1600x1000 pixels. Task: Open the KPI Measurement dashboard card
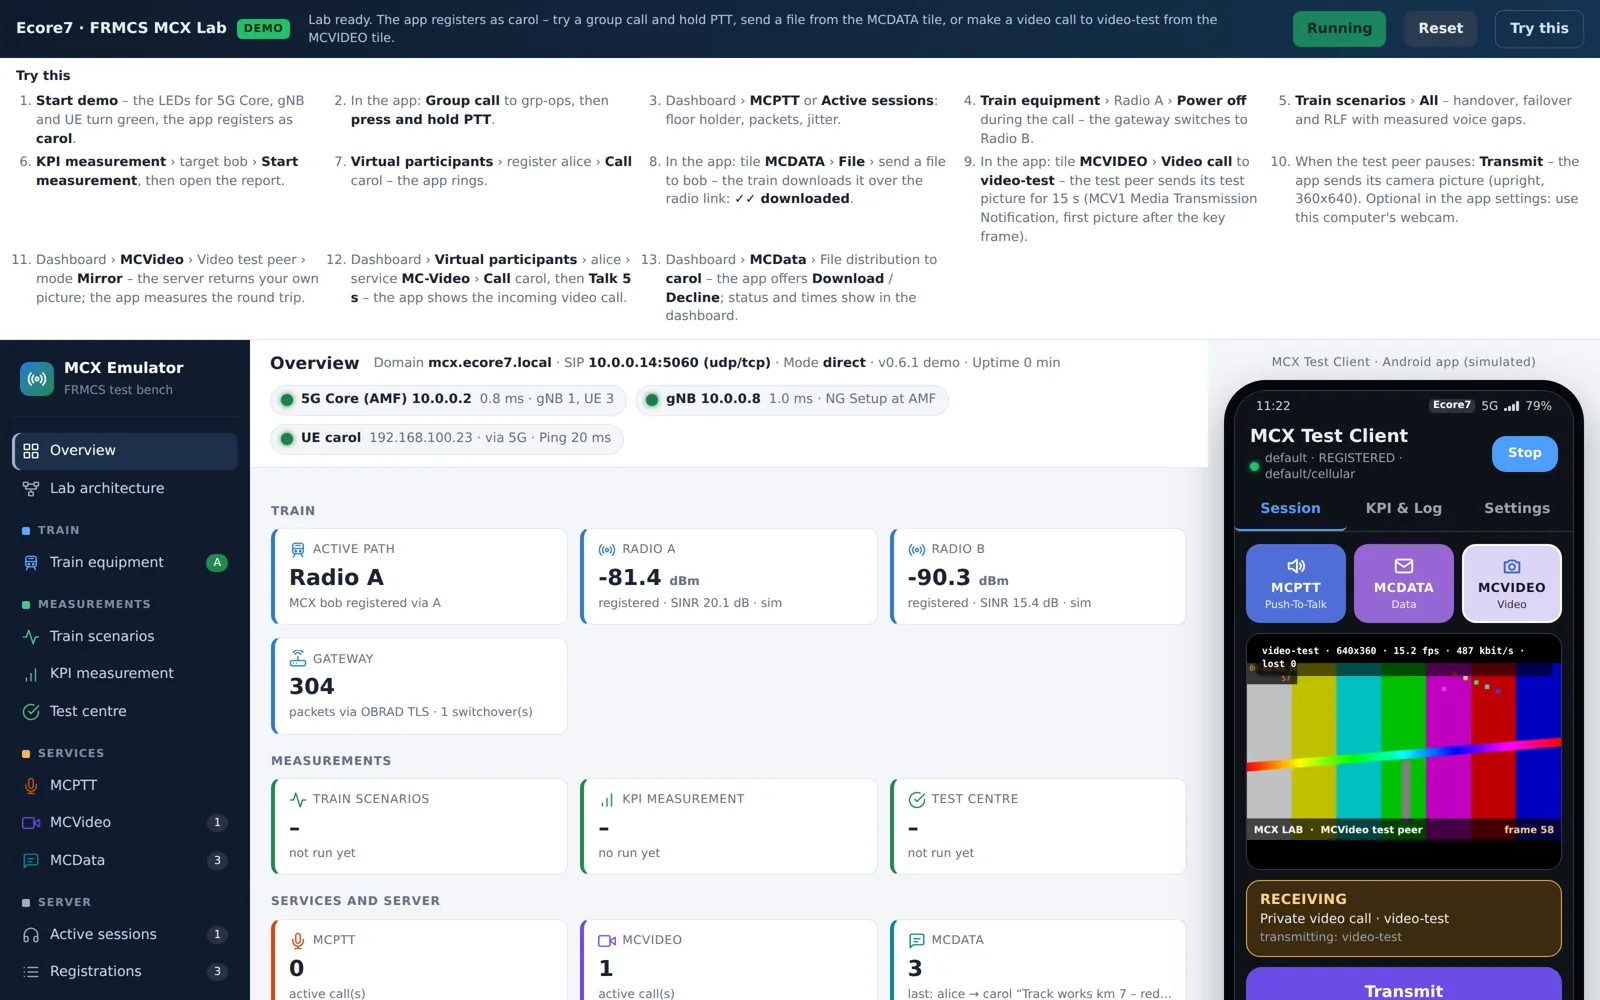(729, 827)
